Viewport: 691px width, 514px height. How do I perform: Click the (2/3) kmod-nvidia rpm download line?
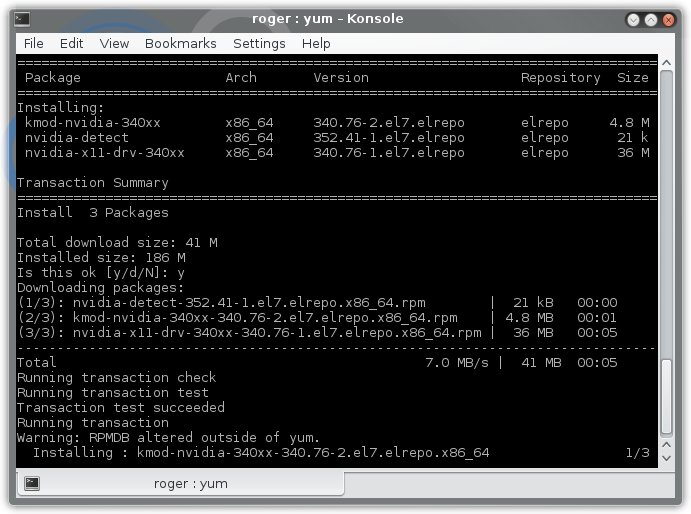click(x=317, y=318)
